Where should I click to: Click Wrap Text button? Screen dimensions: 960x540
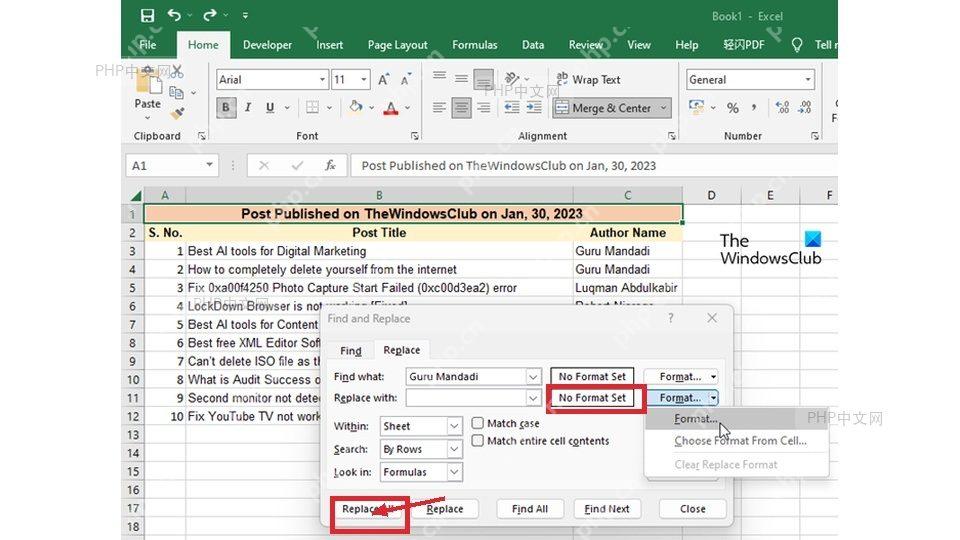[588, 80]
